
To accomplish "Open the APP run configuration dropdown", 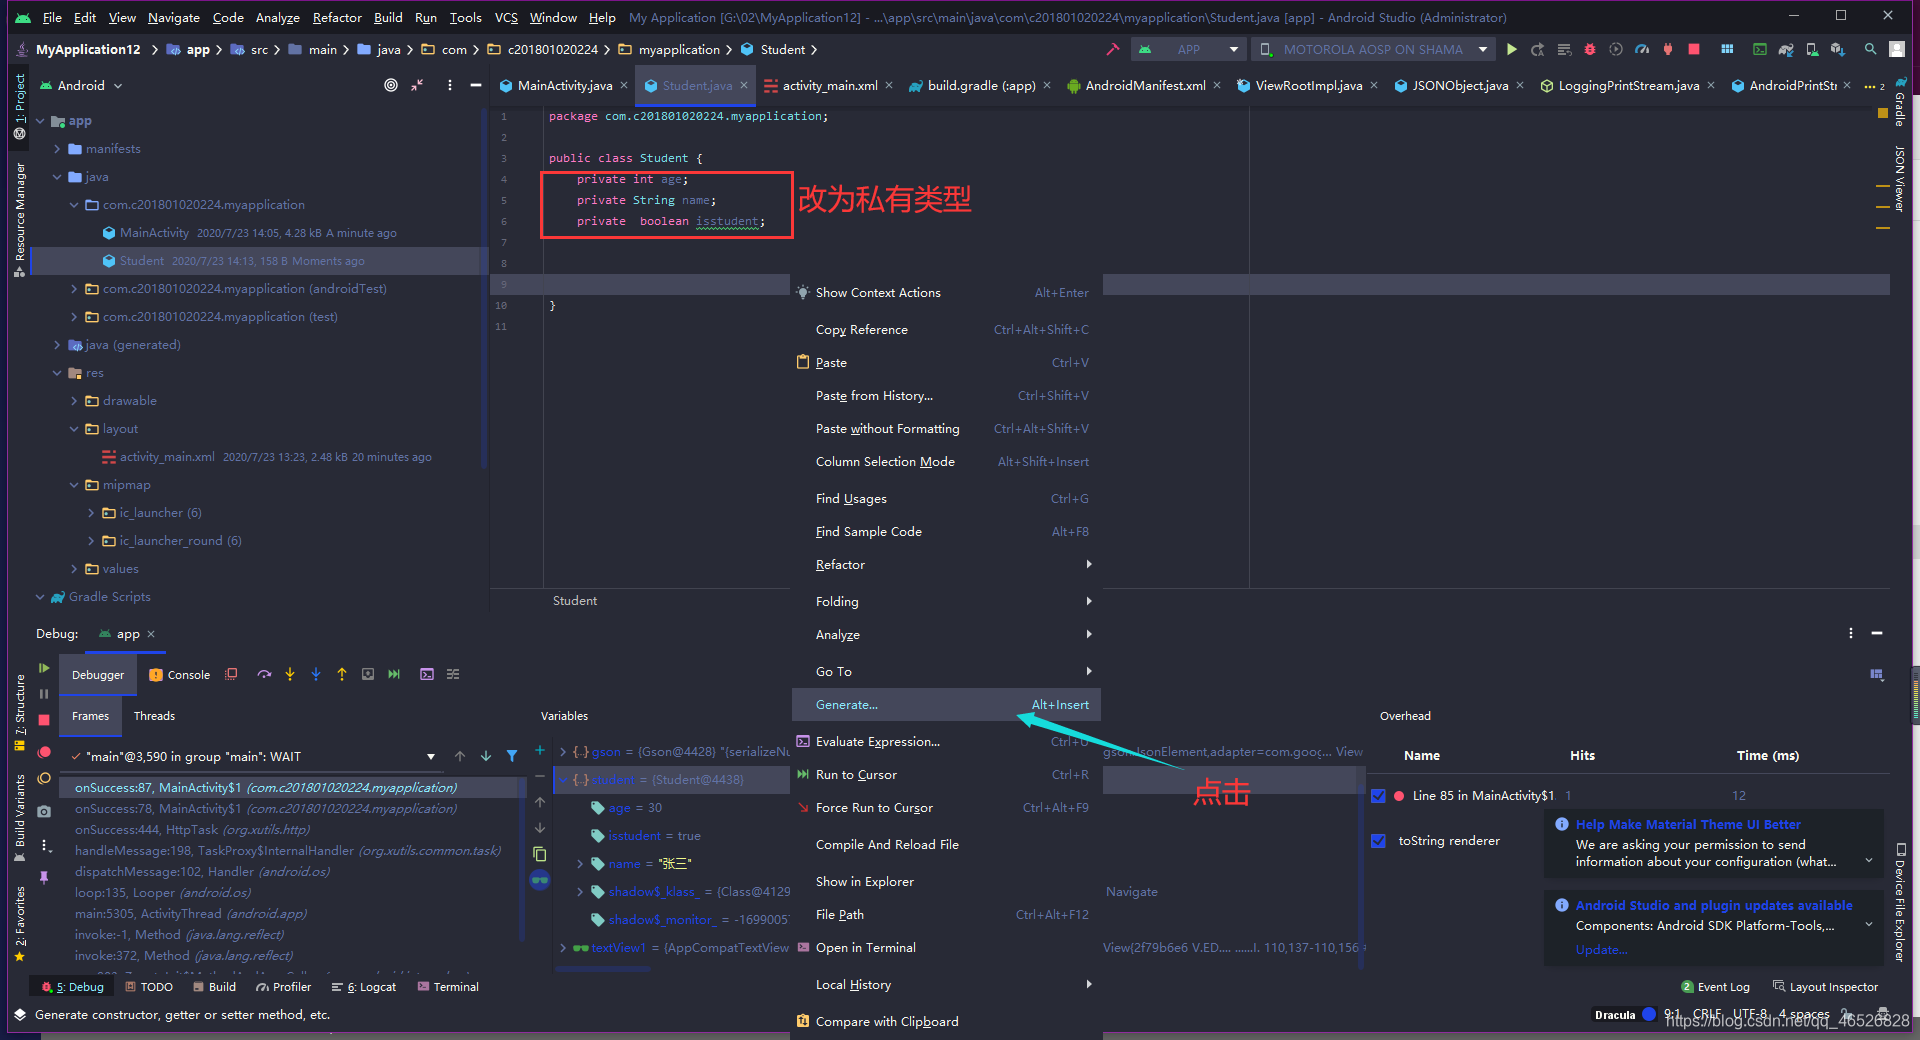I will [1188, 49].
